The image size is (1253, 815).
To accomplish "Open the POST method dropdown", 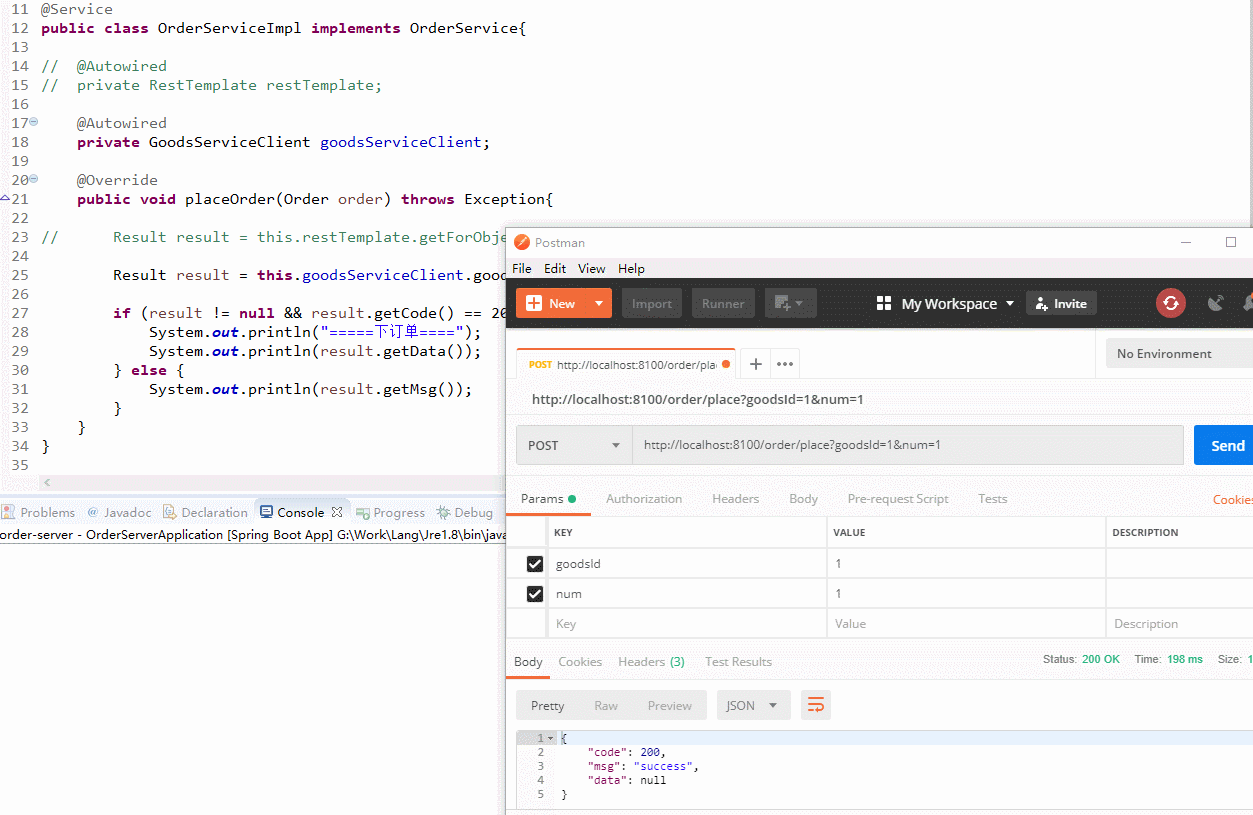I will pyautogui.click(x=574, y=445).
